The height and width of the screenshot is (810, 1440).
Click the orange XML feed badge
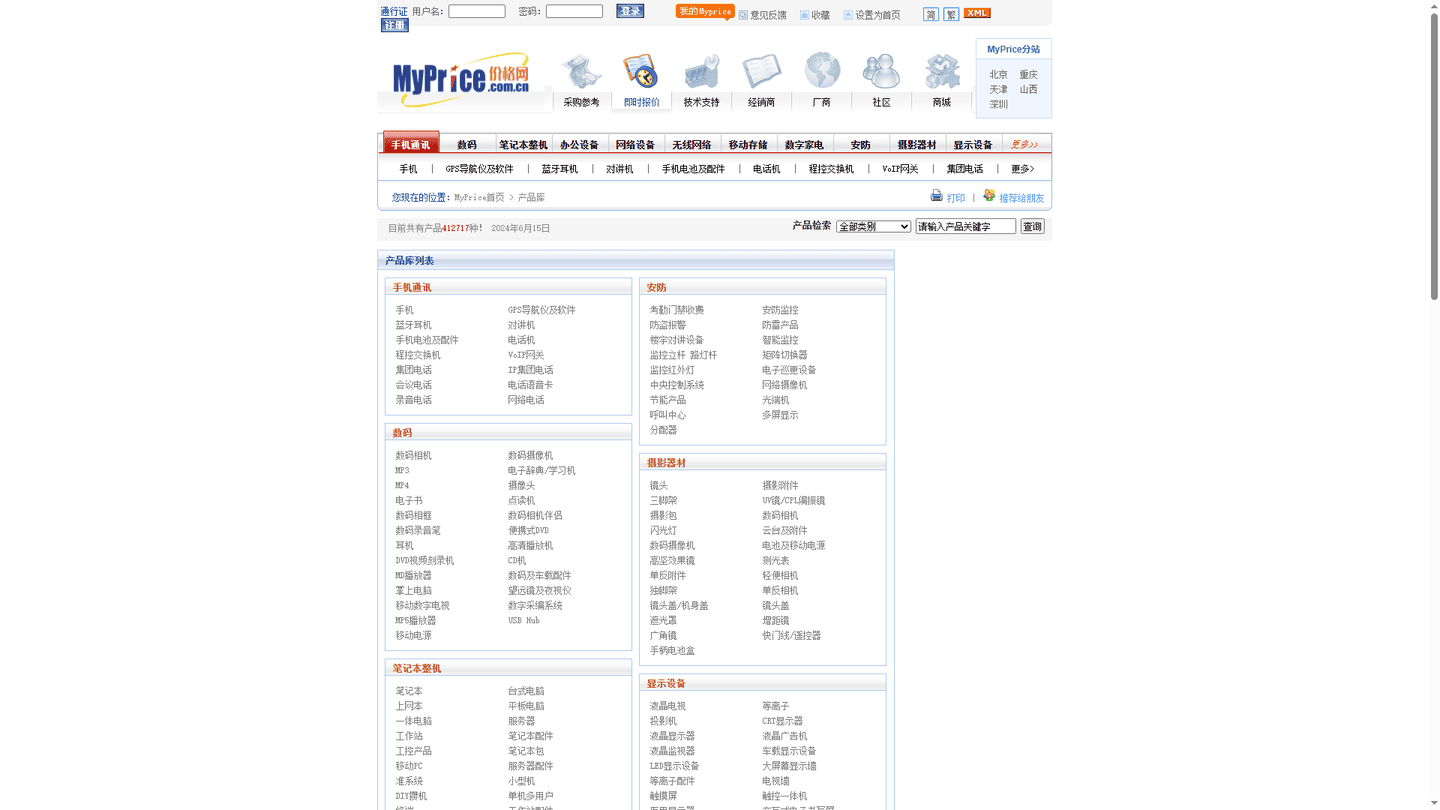[977, 13]
